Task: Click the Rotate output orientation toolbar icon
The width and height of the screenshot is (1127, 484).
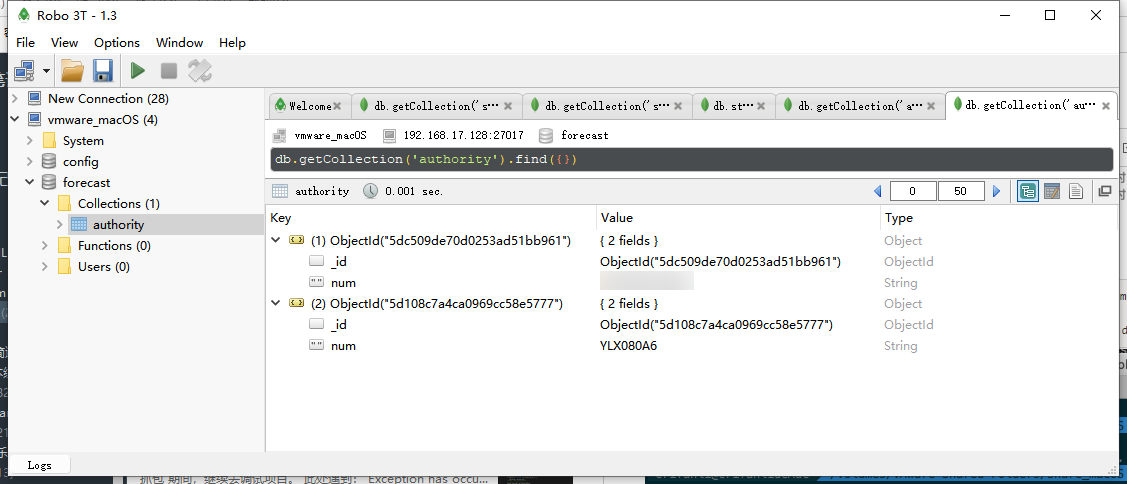Action: click(x=200, y=70)
